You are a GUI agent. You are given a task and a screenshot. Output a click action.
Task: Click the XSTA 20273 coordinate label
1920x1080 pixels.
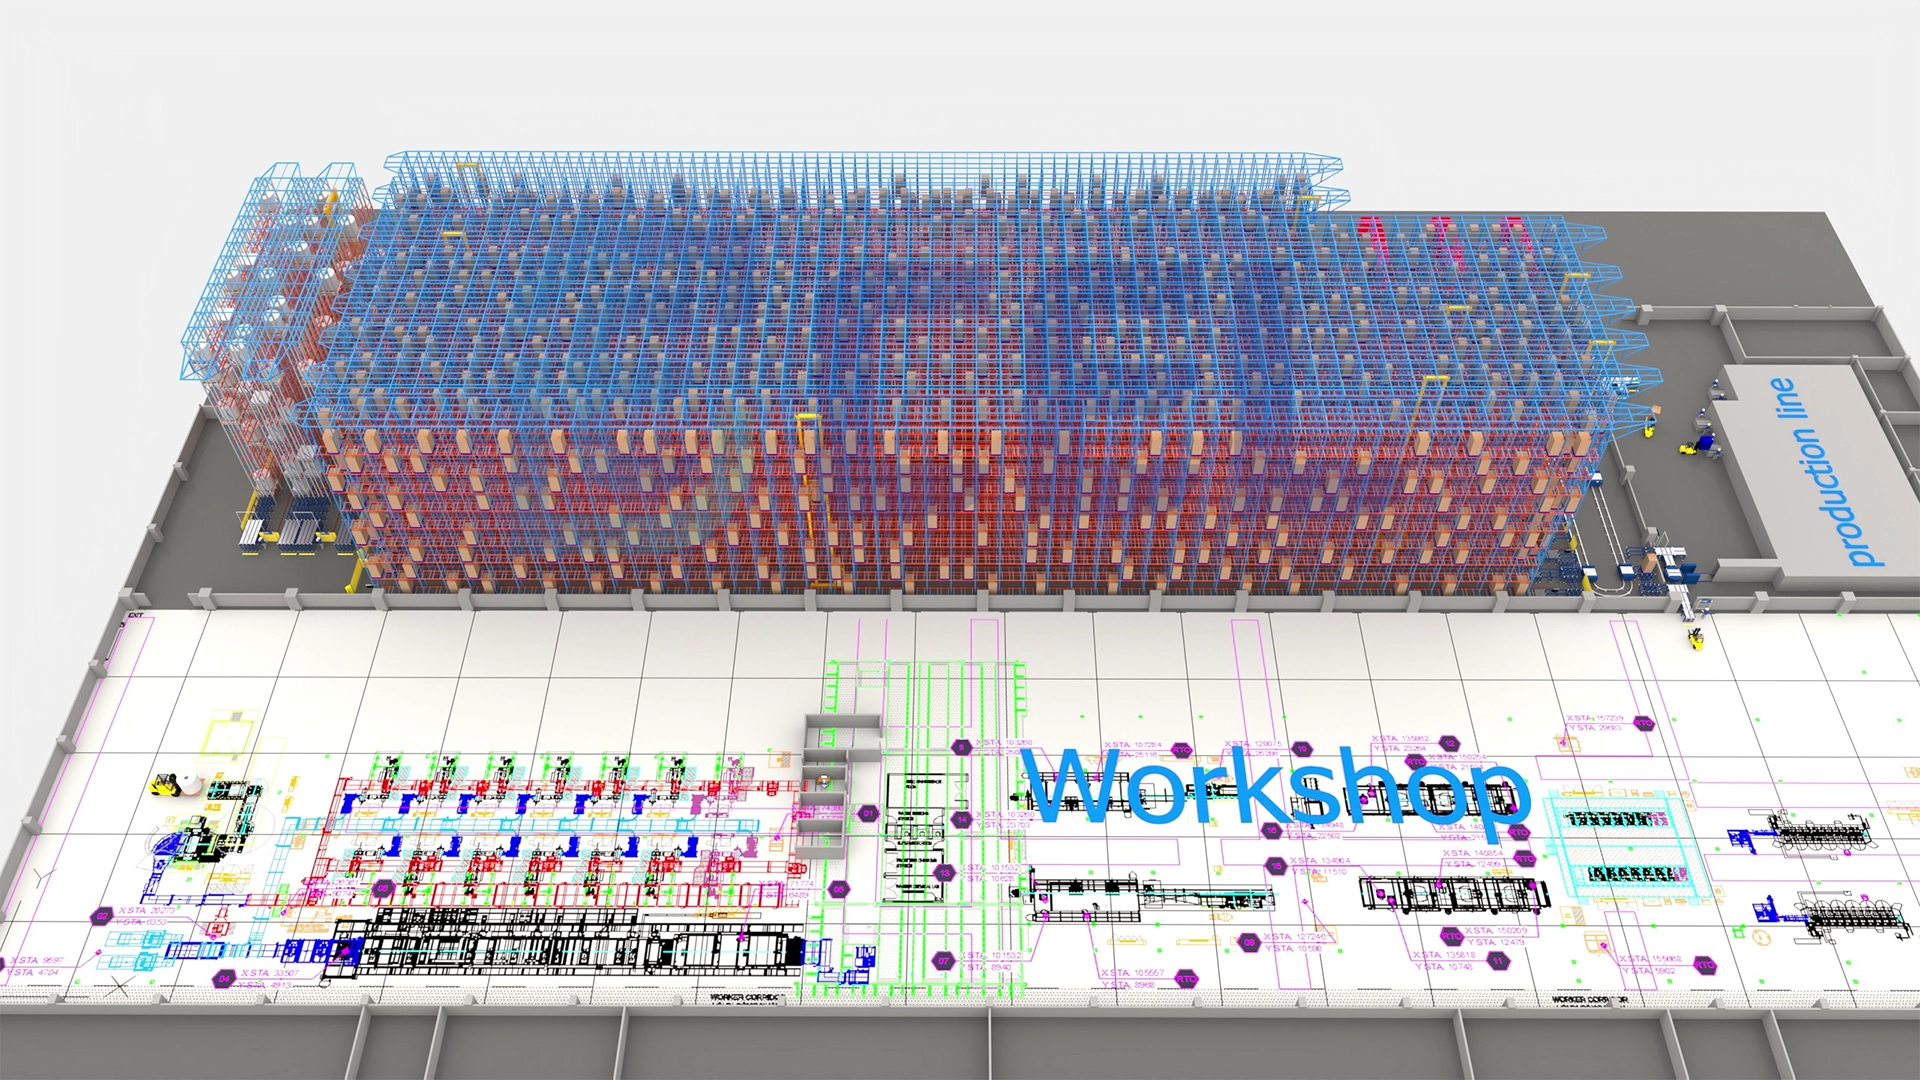147,911
